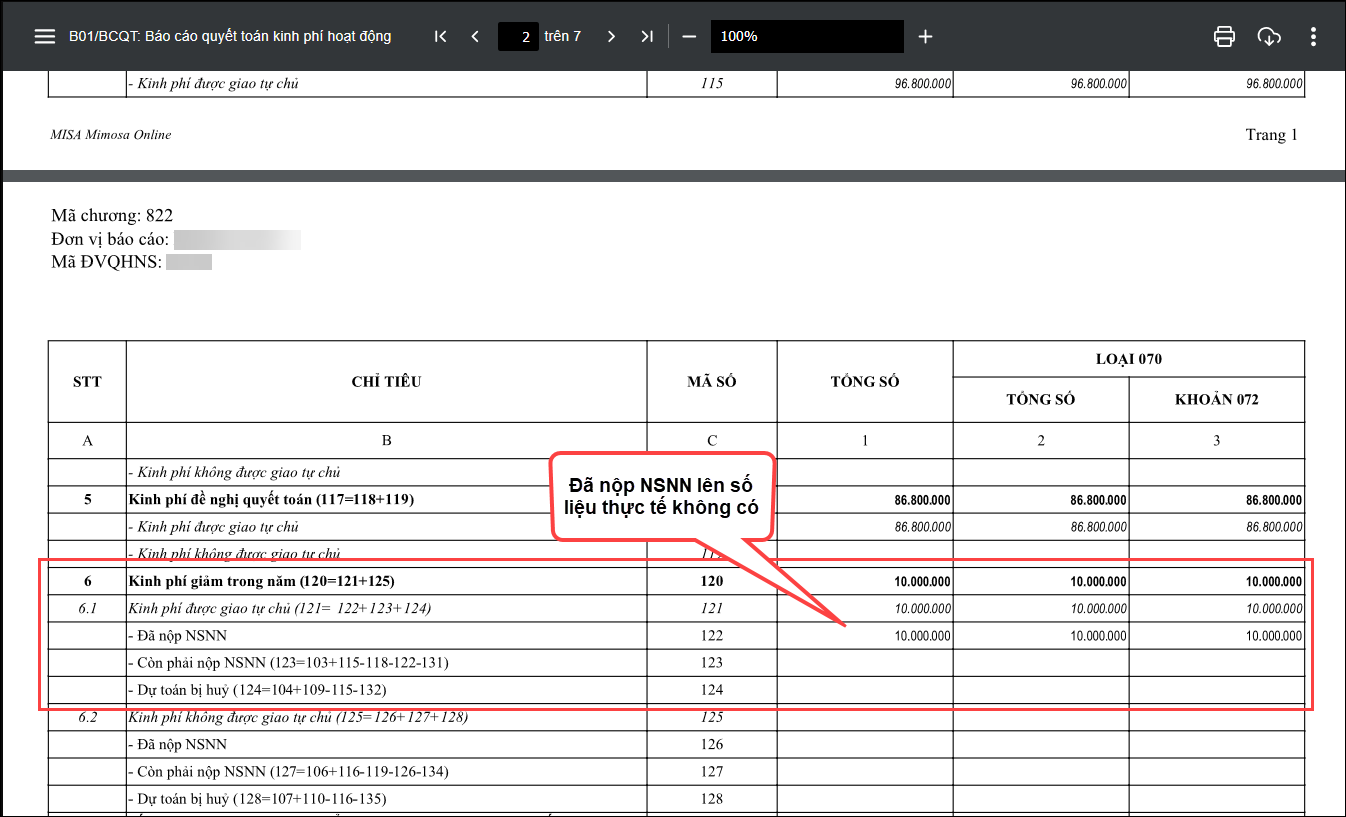Open the sidebar hamburger menu
The width and height of the screenshot is (1346, 817).
tap(44, 36)
